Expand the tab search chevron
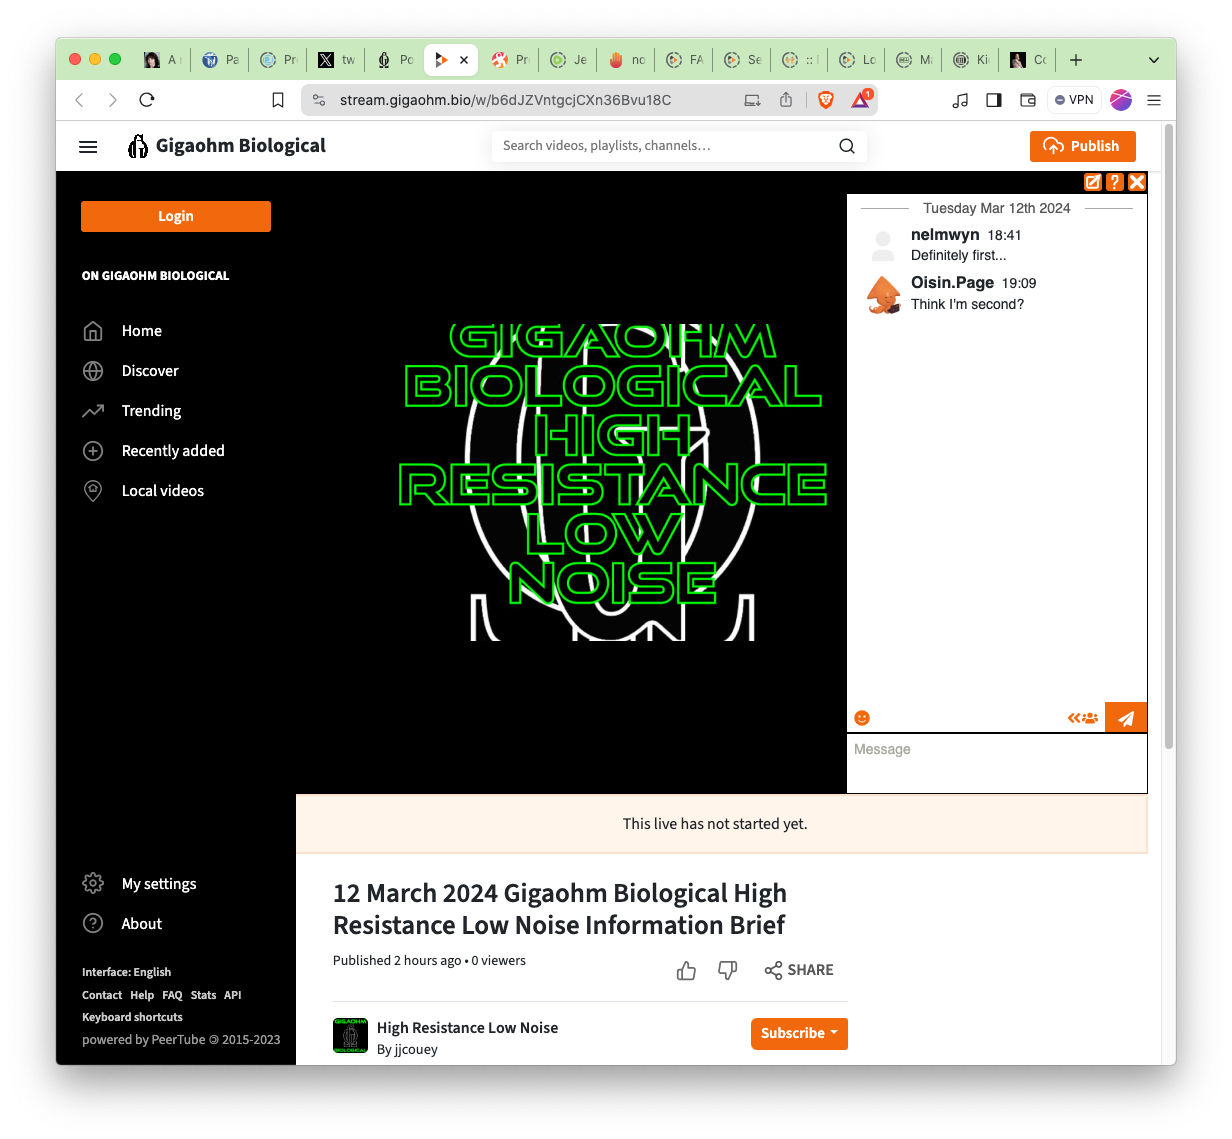Image resolution: width=1232 pixels, height=1139 pixels. pyautogui.click(x=1154, y=60)
